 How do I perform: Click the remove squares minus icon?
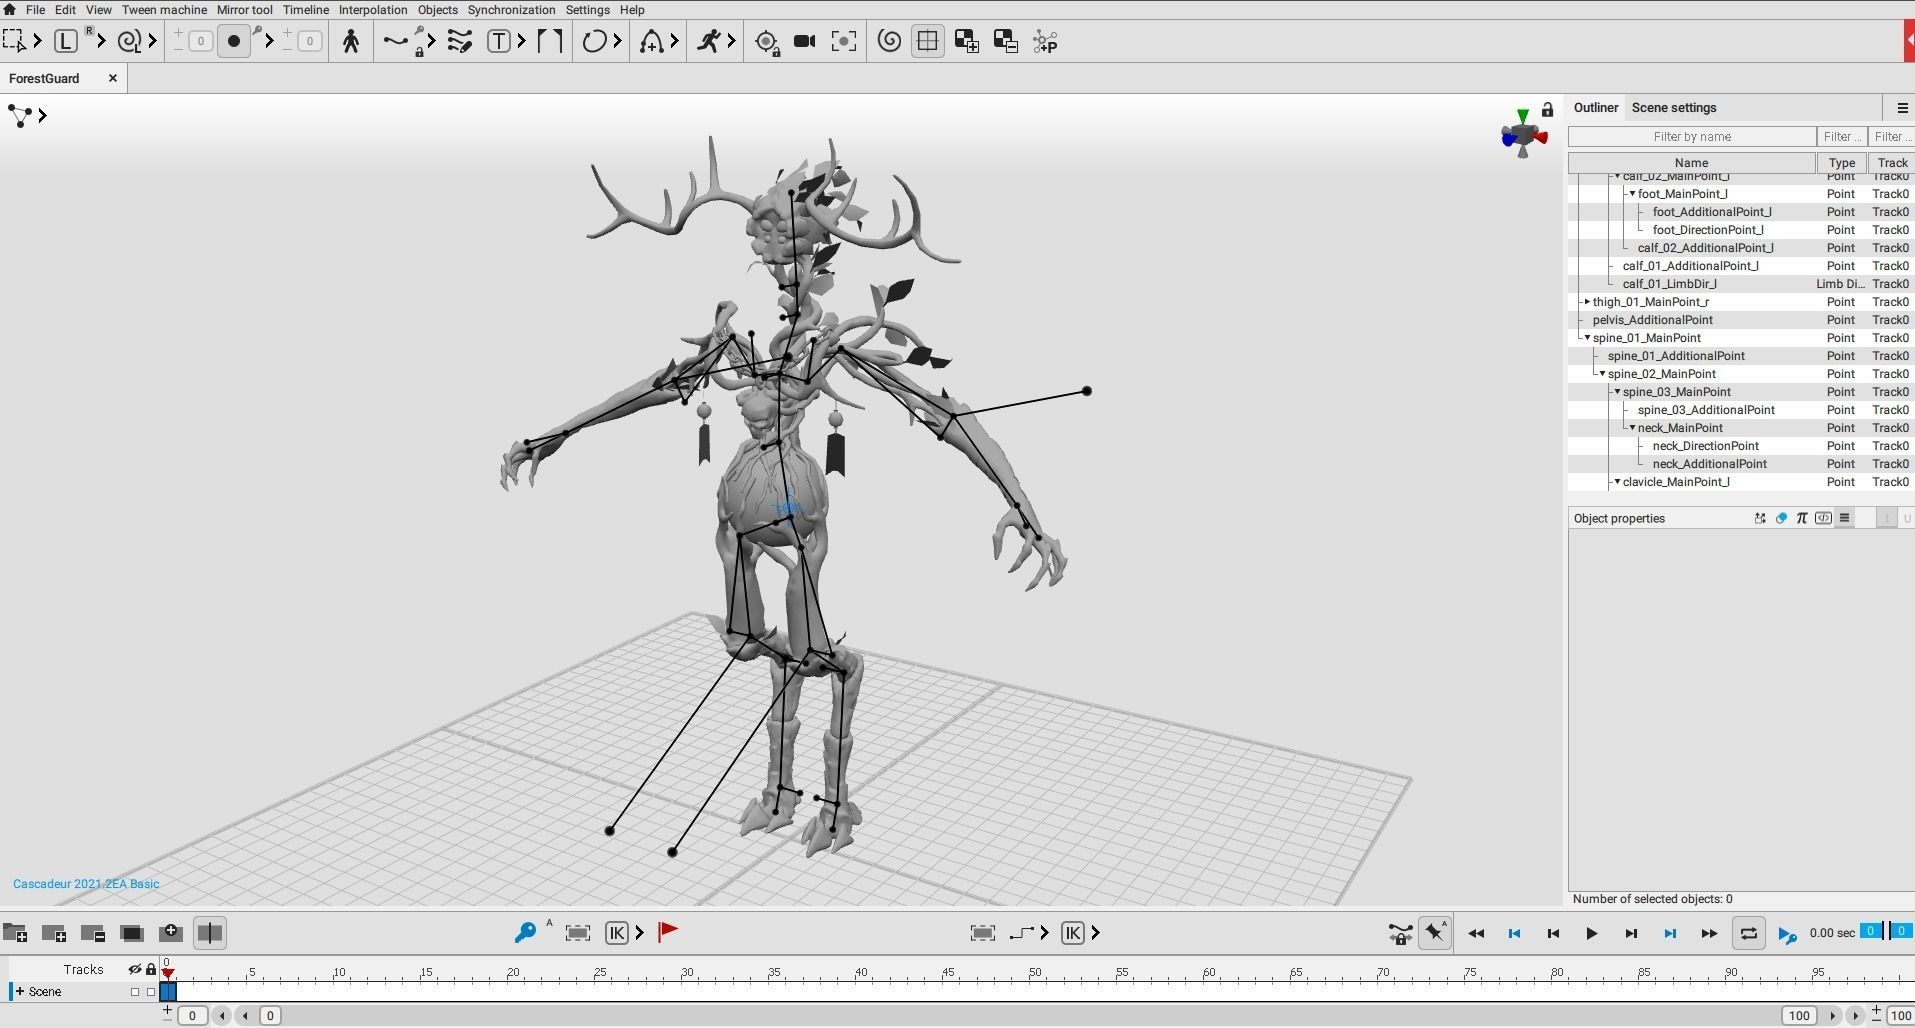point(1006,41)
